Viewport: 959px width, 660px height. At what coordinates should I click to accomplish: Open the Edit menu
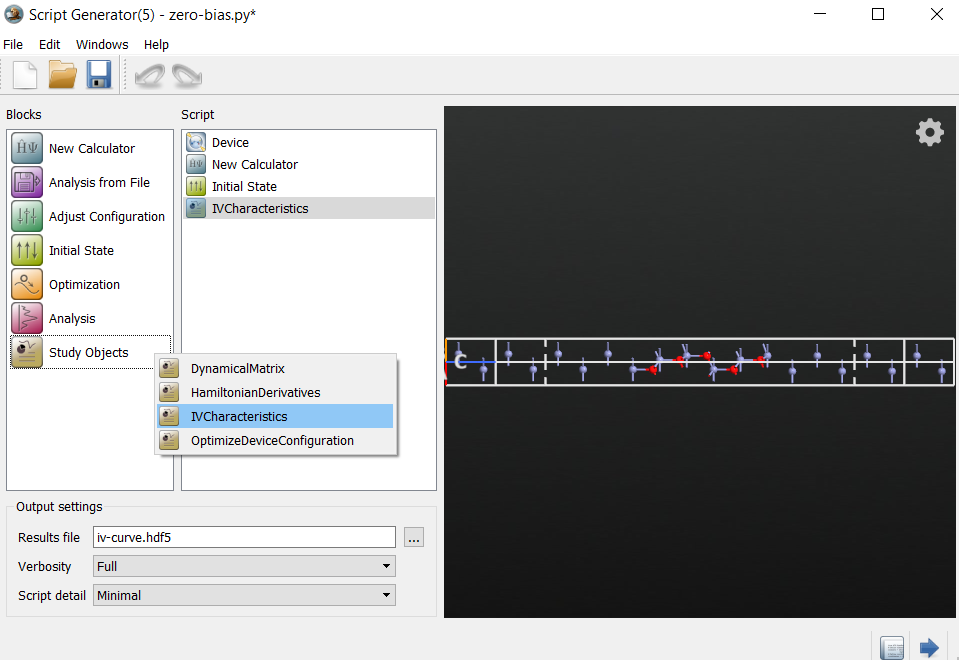[50, 45]
